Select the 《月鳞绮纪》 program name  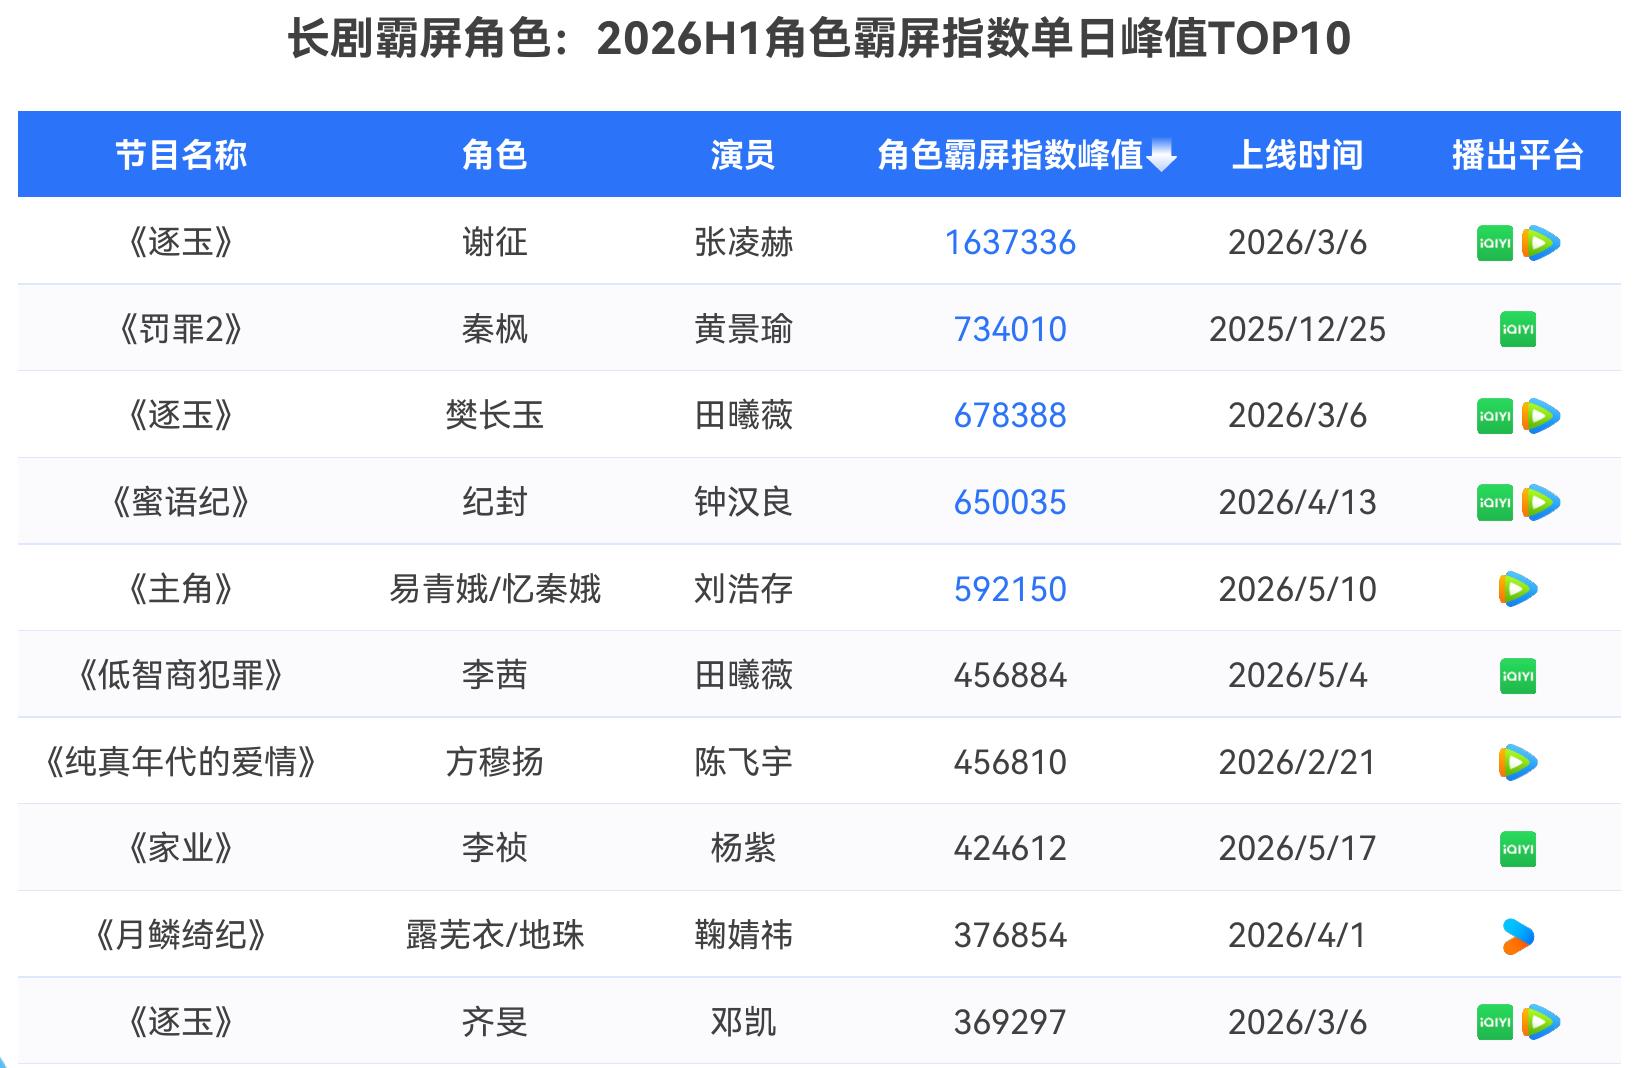click(181, 936)
